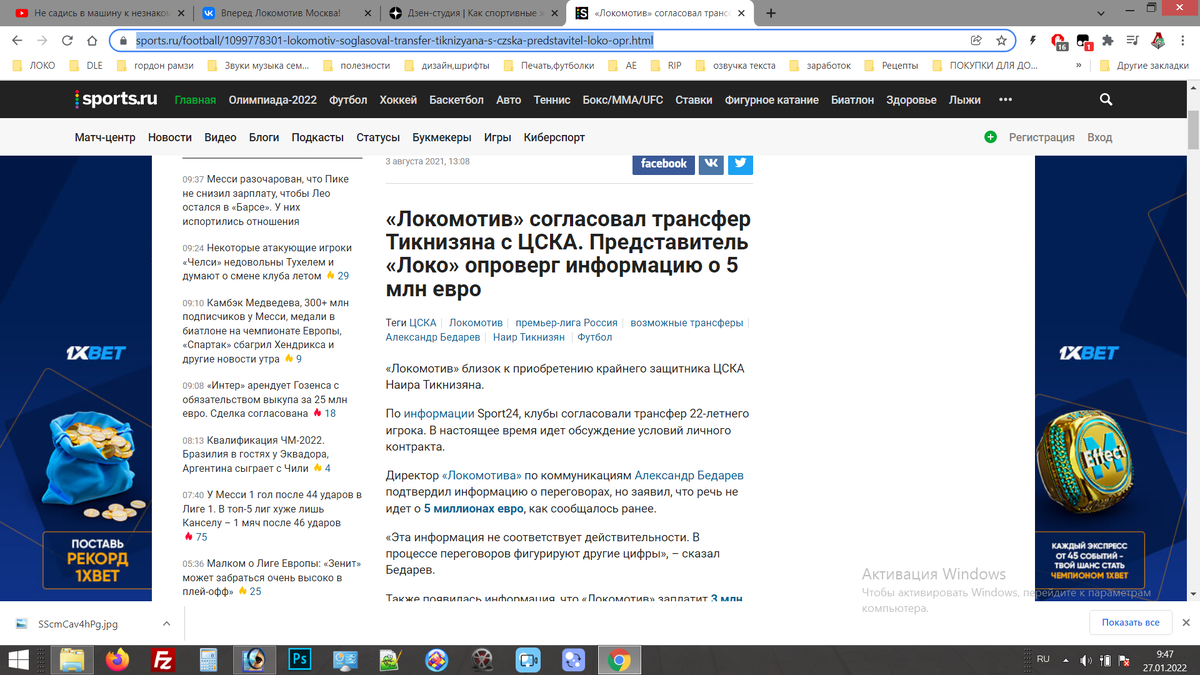Open the Олимпиада-2022 menu item
Viewport: 1200px width, 675px height.
pyautogui.click(x=272, y=100)
